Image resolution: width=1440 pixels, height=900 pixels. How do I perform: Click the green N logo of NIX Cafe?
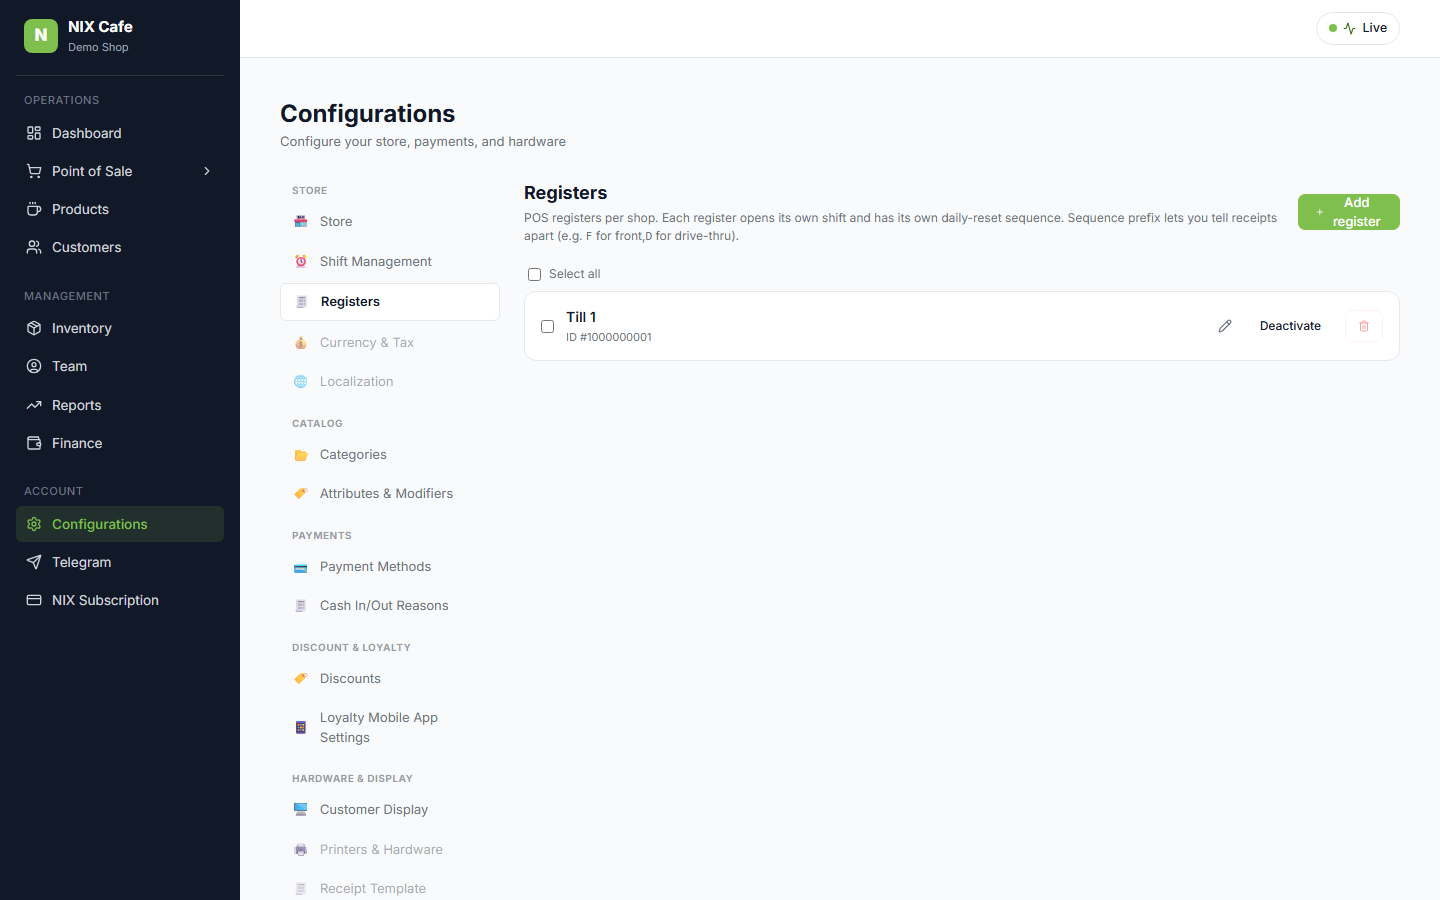point(41,36)
